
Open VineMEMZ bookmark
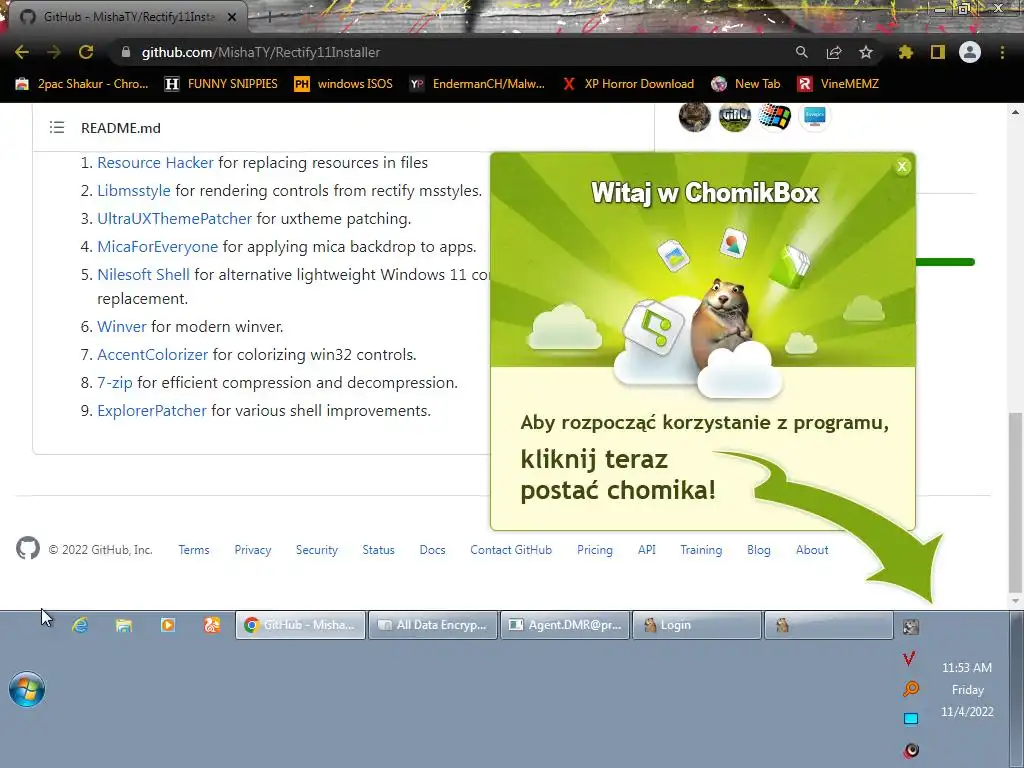(x=838, y=84)
